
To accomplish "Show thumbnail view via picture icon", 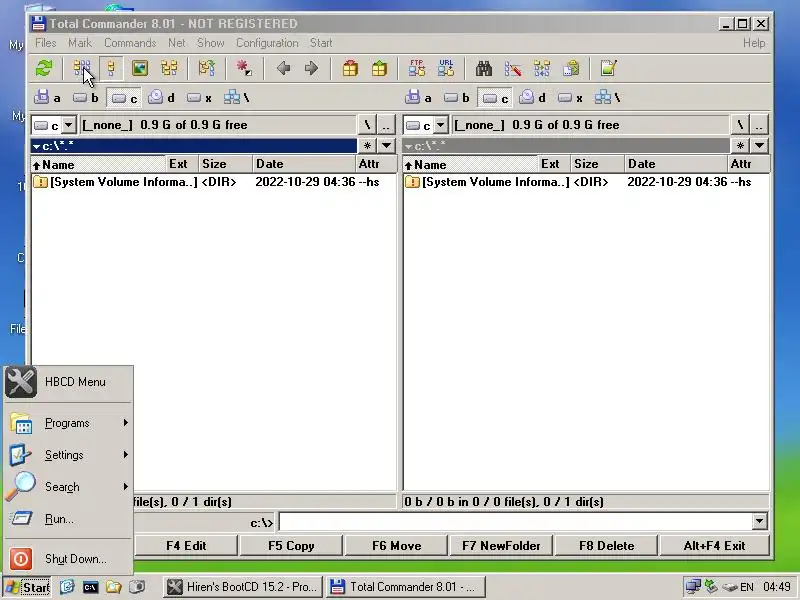I will (x=140, y=68).
